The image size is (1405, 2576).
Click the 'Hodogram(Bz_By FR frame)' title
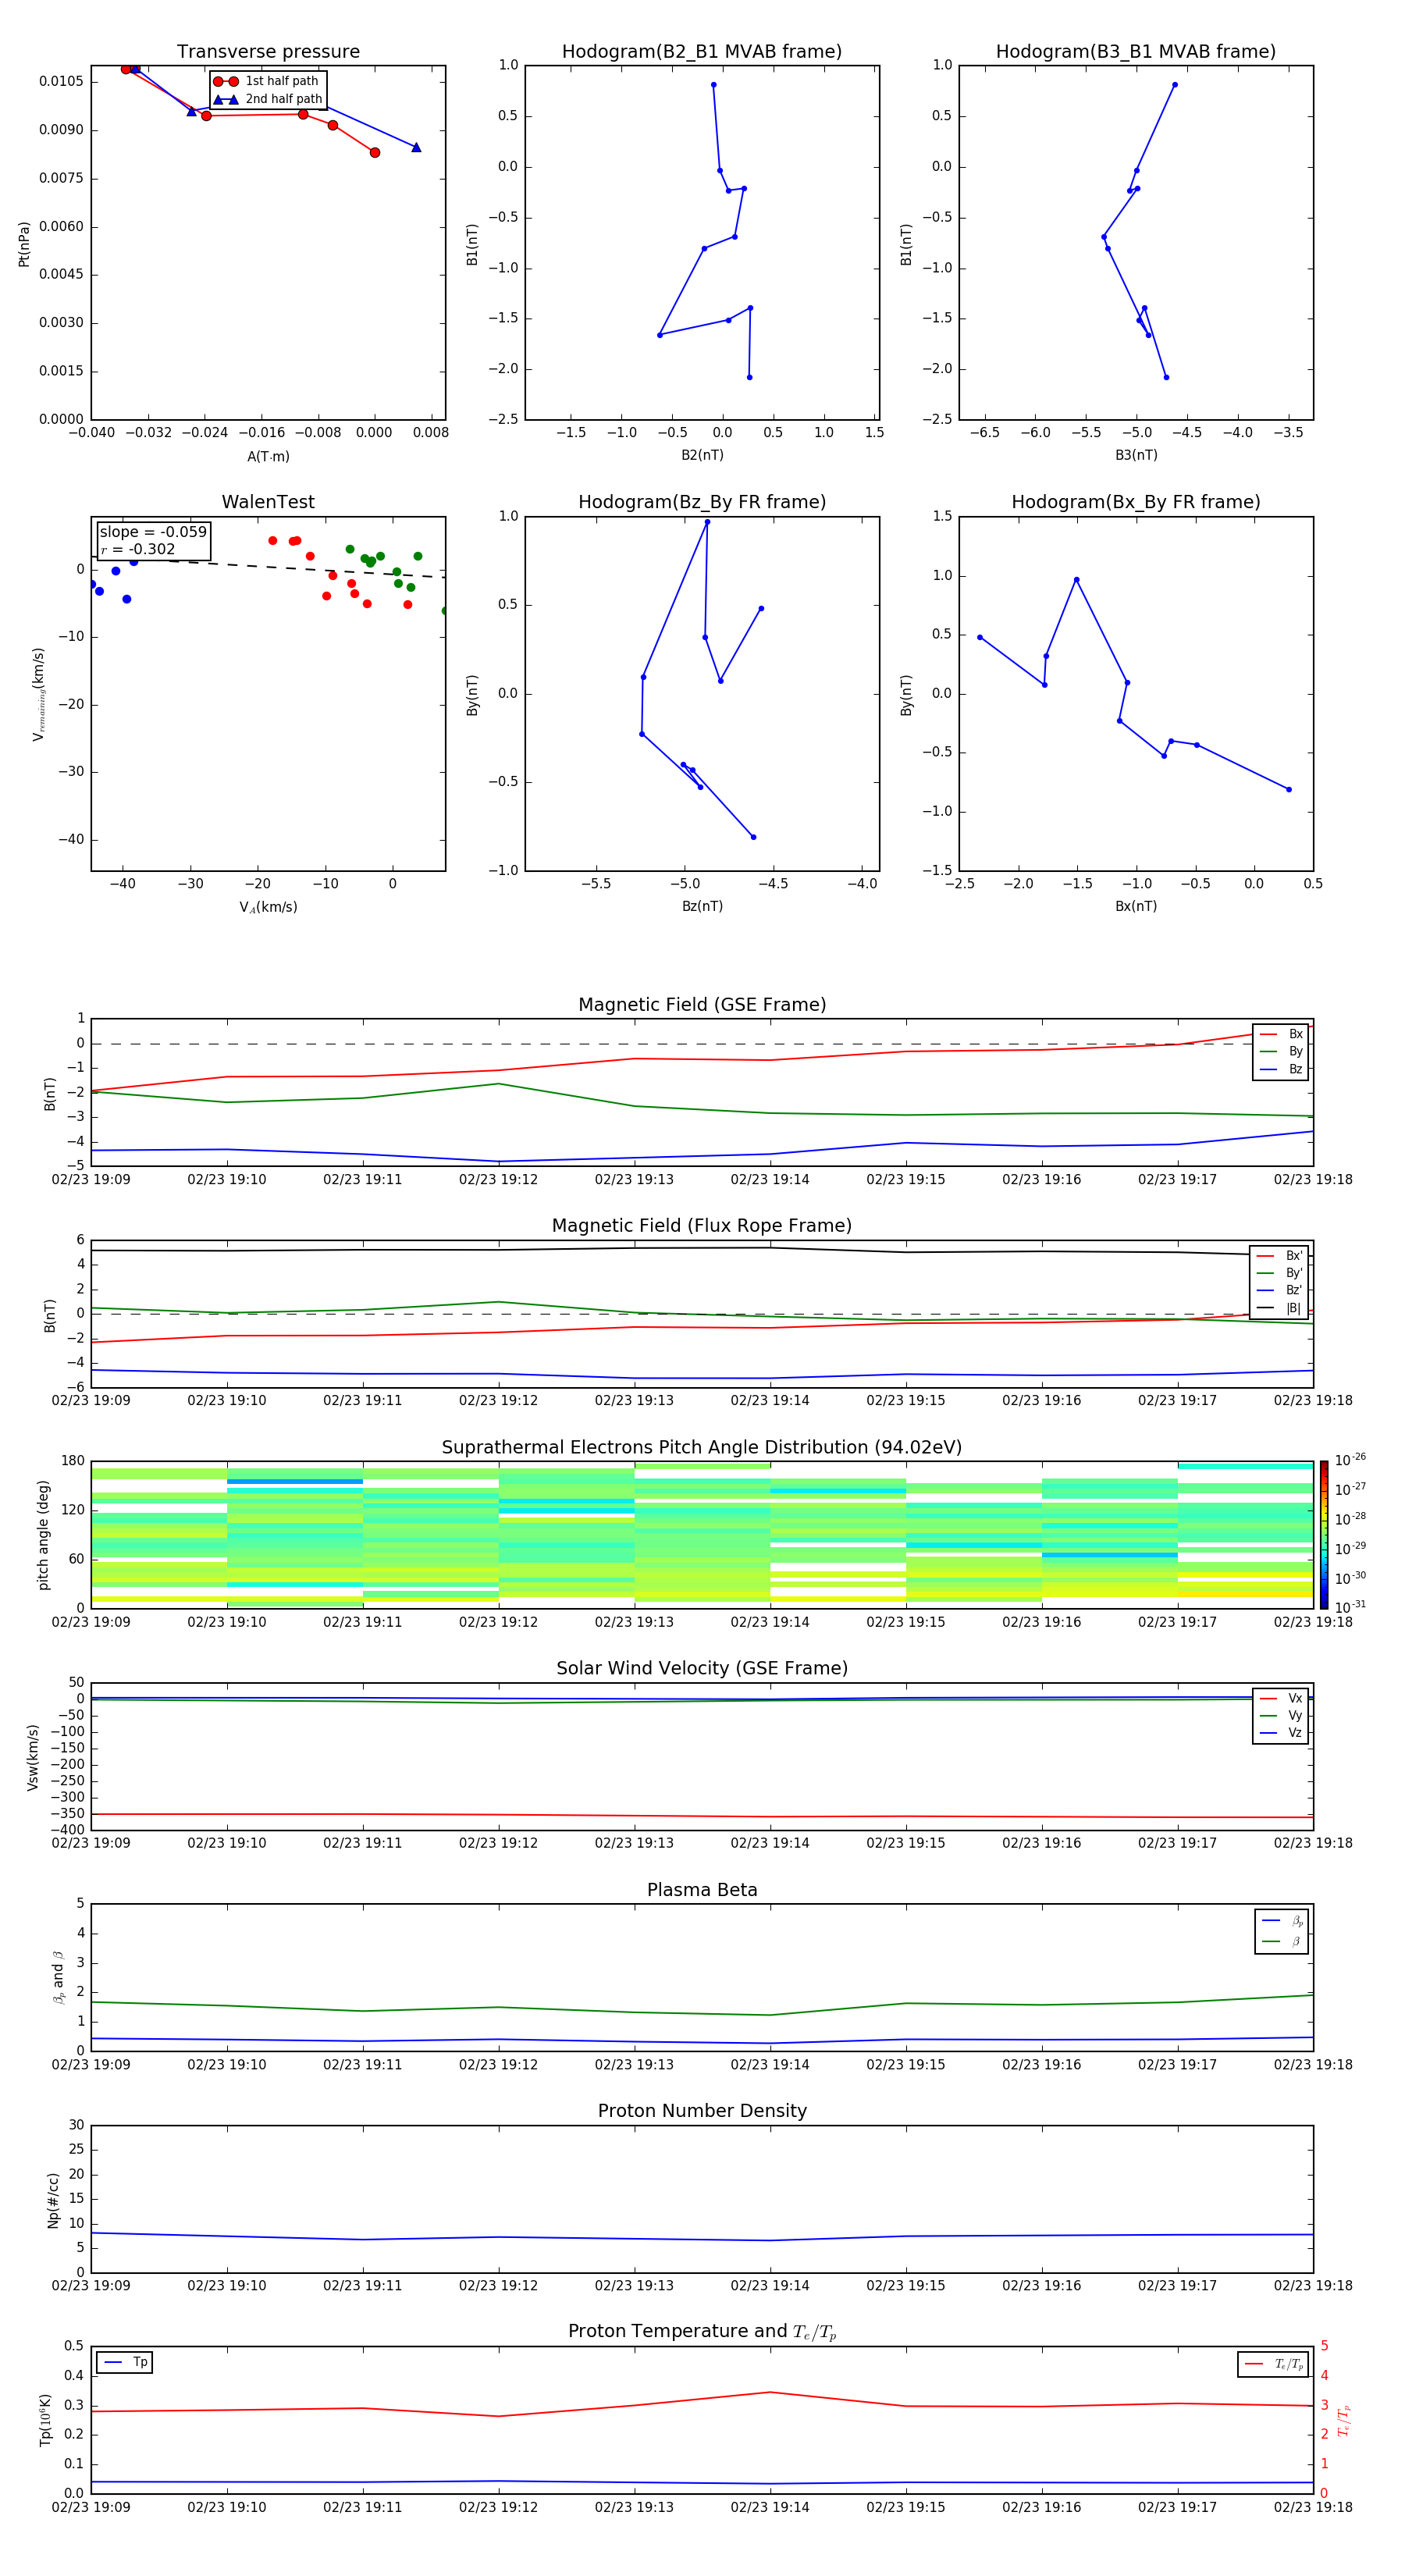coord(702,502)
